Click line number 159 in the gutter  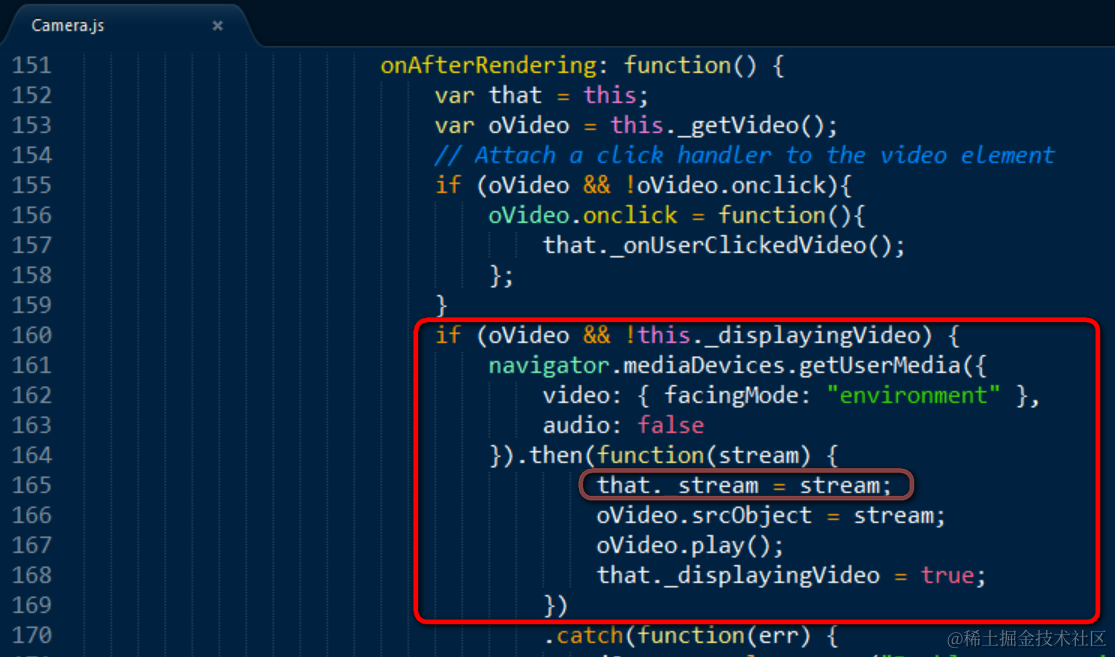(x=32, y=305)
